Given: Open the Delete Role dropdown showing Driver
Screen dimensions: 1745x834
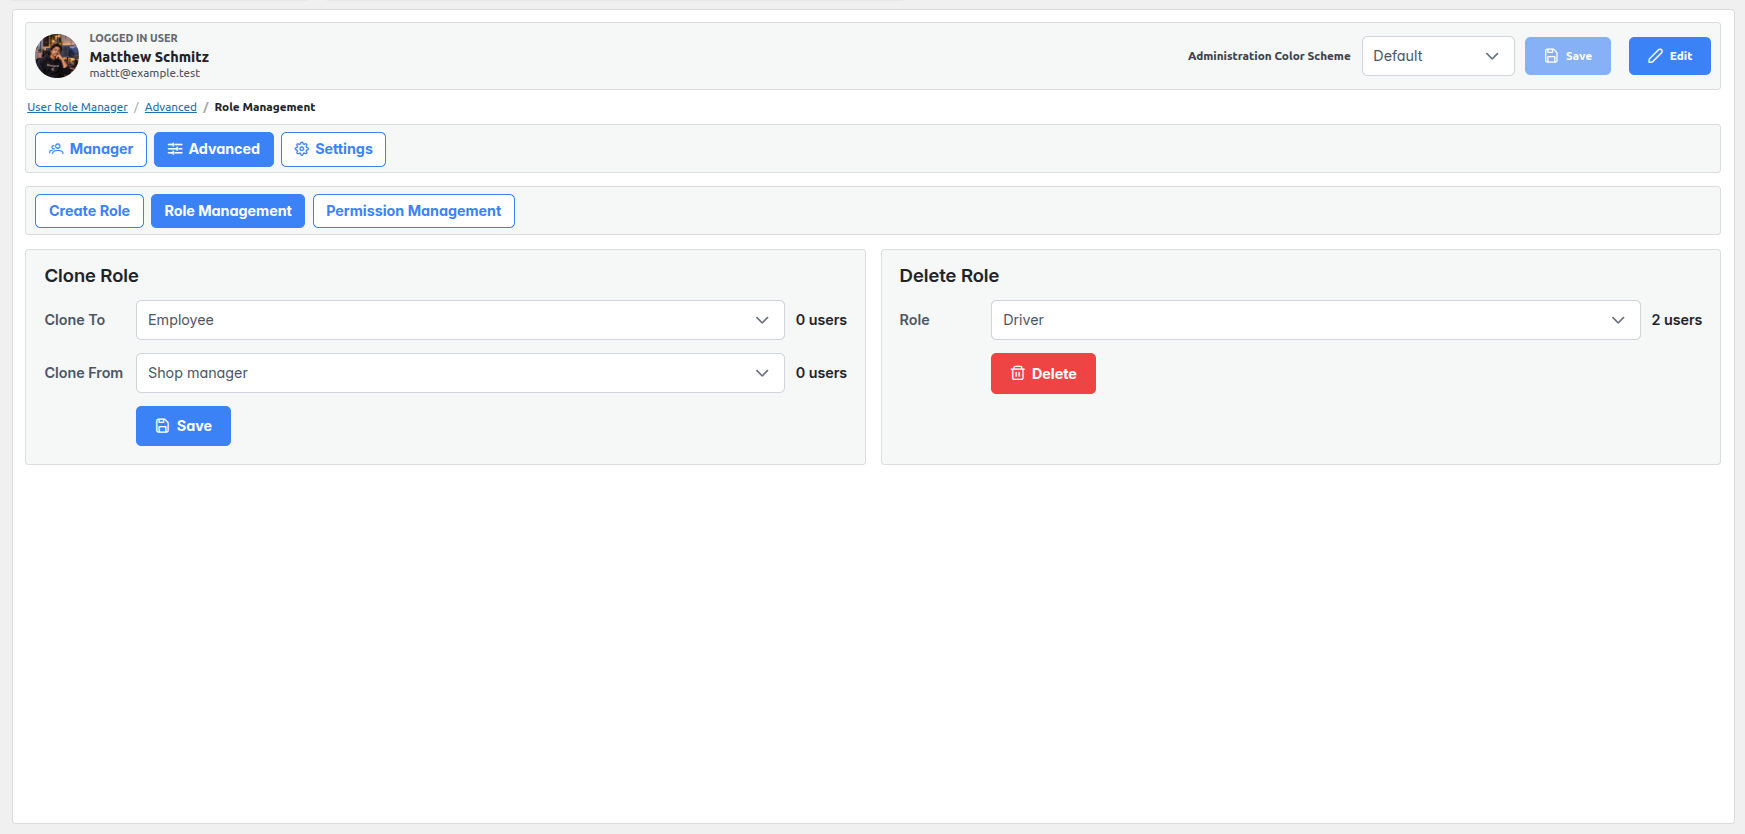Looking at the screenshot, I should coord(1315,320).
